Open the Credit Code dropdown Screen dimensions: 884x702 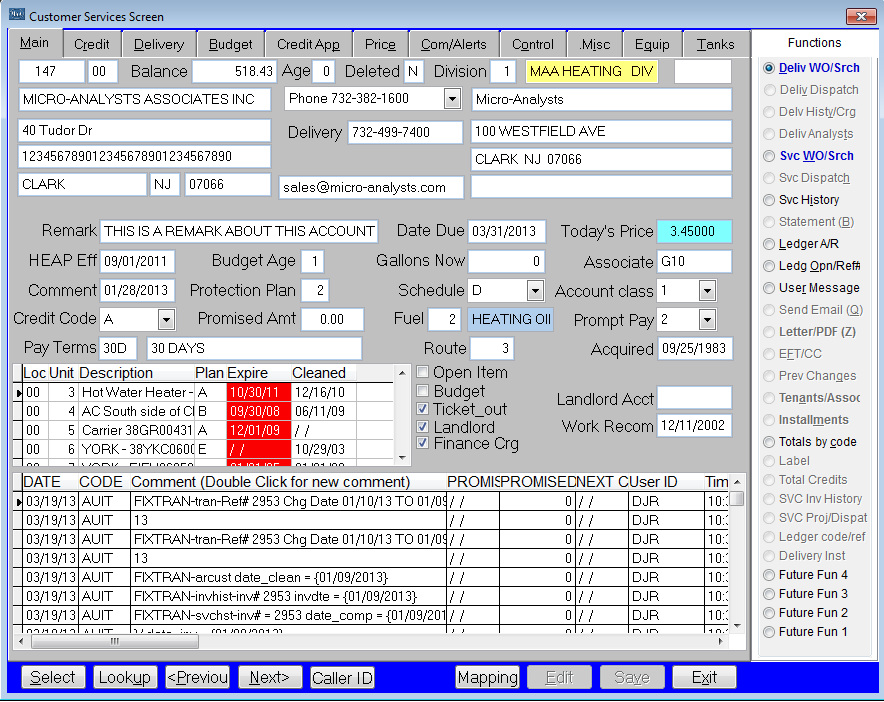tap(166, 319)
